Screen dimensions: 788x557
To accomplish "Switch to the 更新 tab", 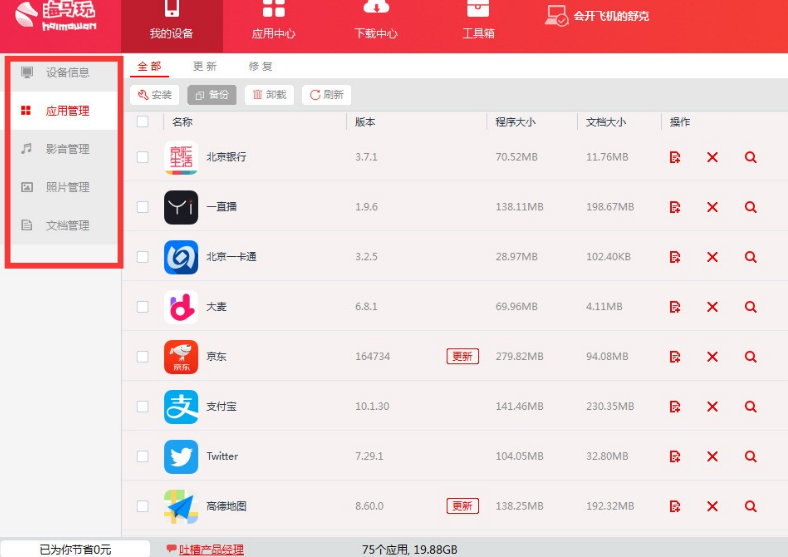I will pyautogui.click(x=204, y=66).
